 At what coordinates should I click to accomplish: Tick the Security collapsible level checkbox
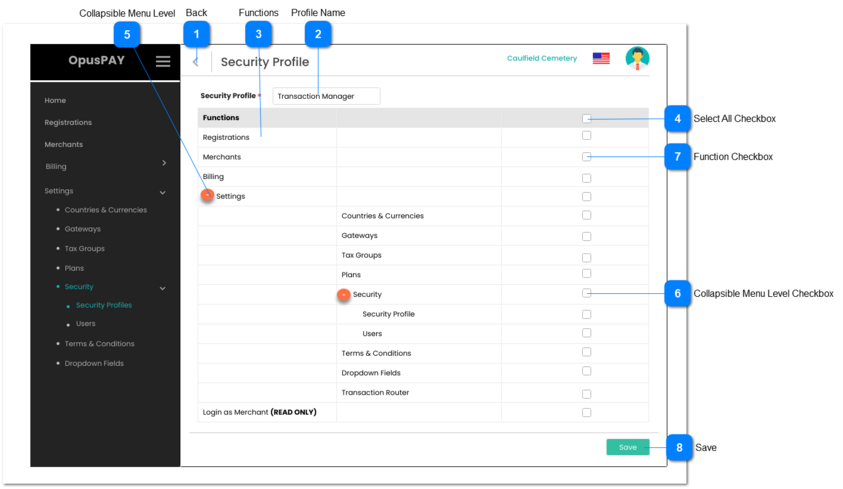[587, 294]
